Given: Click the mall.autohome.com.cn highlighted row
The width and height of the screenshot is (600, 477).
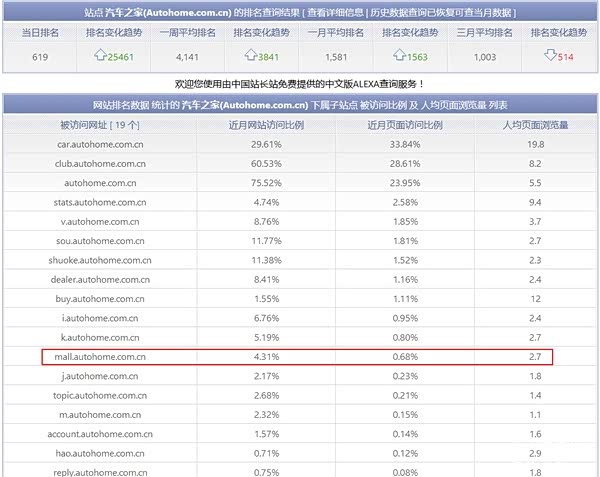Looking at the screenshot, I should [297, 357].
